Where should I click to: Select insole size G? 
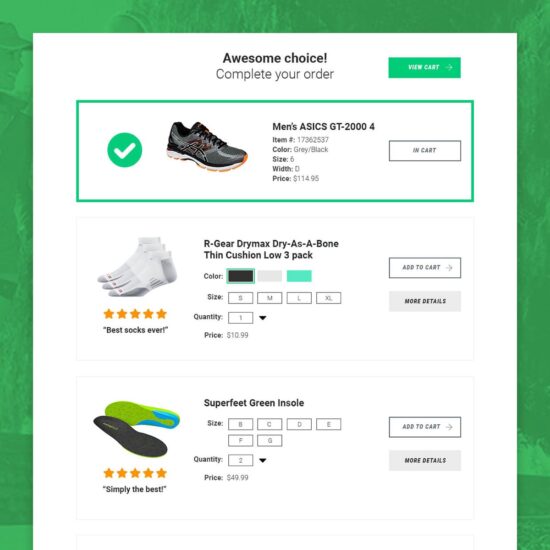(269, 441)
